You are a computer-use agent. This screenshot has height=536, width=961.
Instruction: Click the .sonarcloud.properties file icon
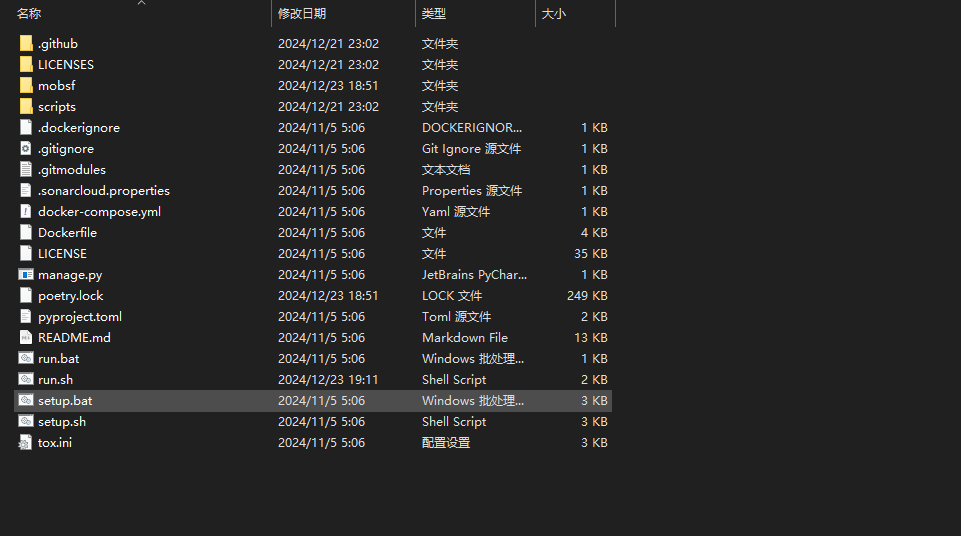(26, 191)
